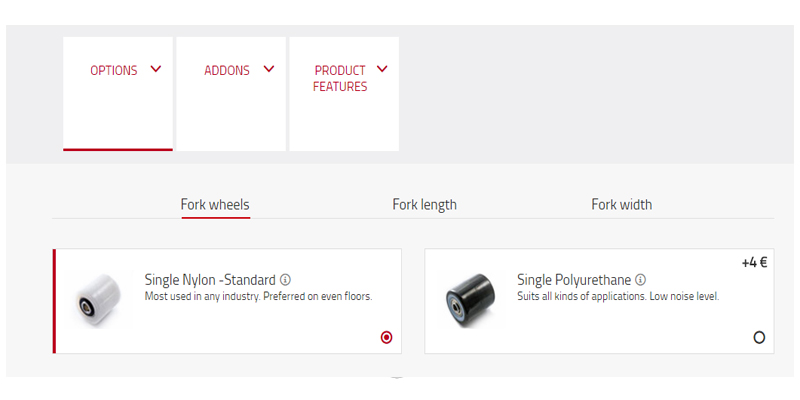Open the OPTIONS section label

click(x=113, y=71)
